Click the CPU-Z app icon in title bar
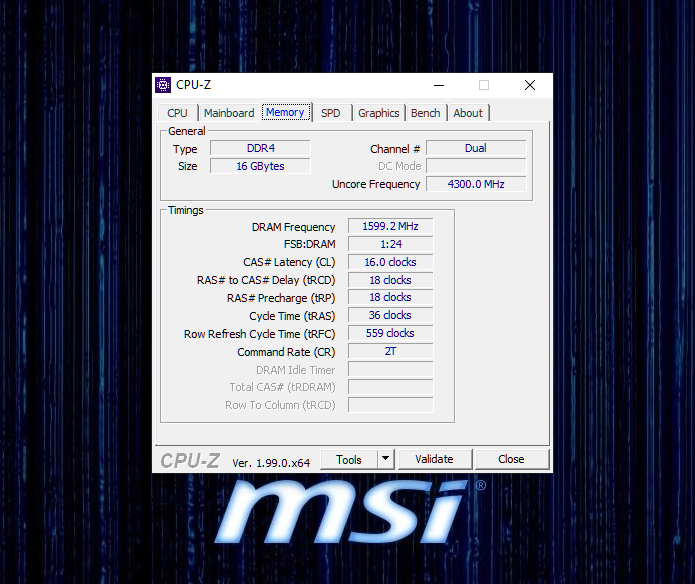The height and width of the screenshot is (584, 695). point(163,85)
